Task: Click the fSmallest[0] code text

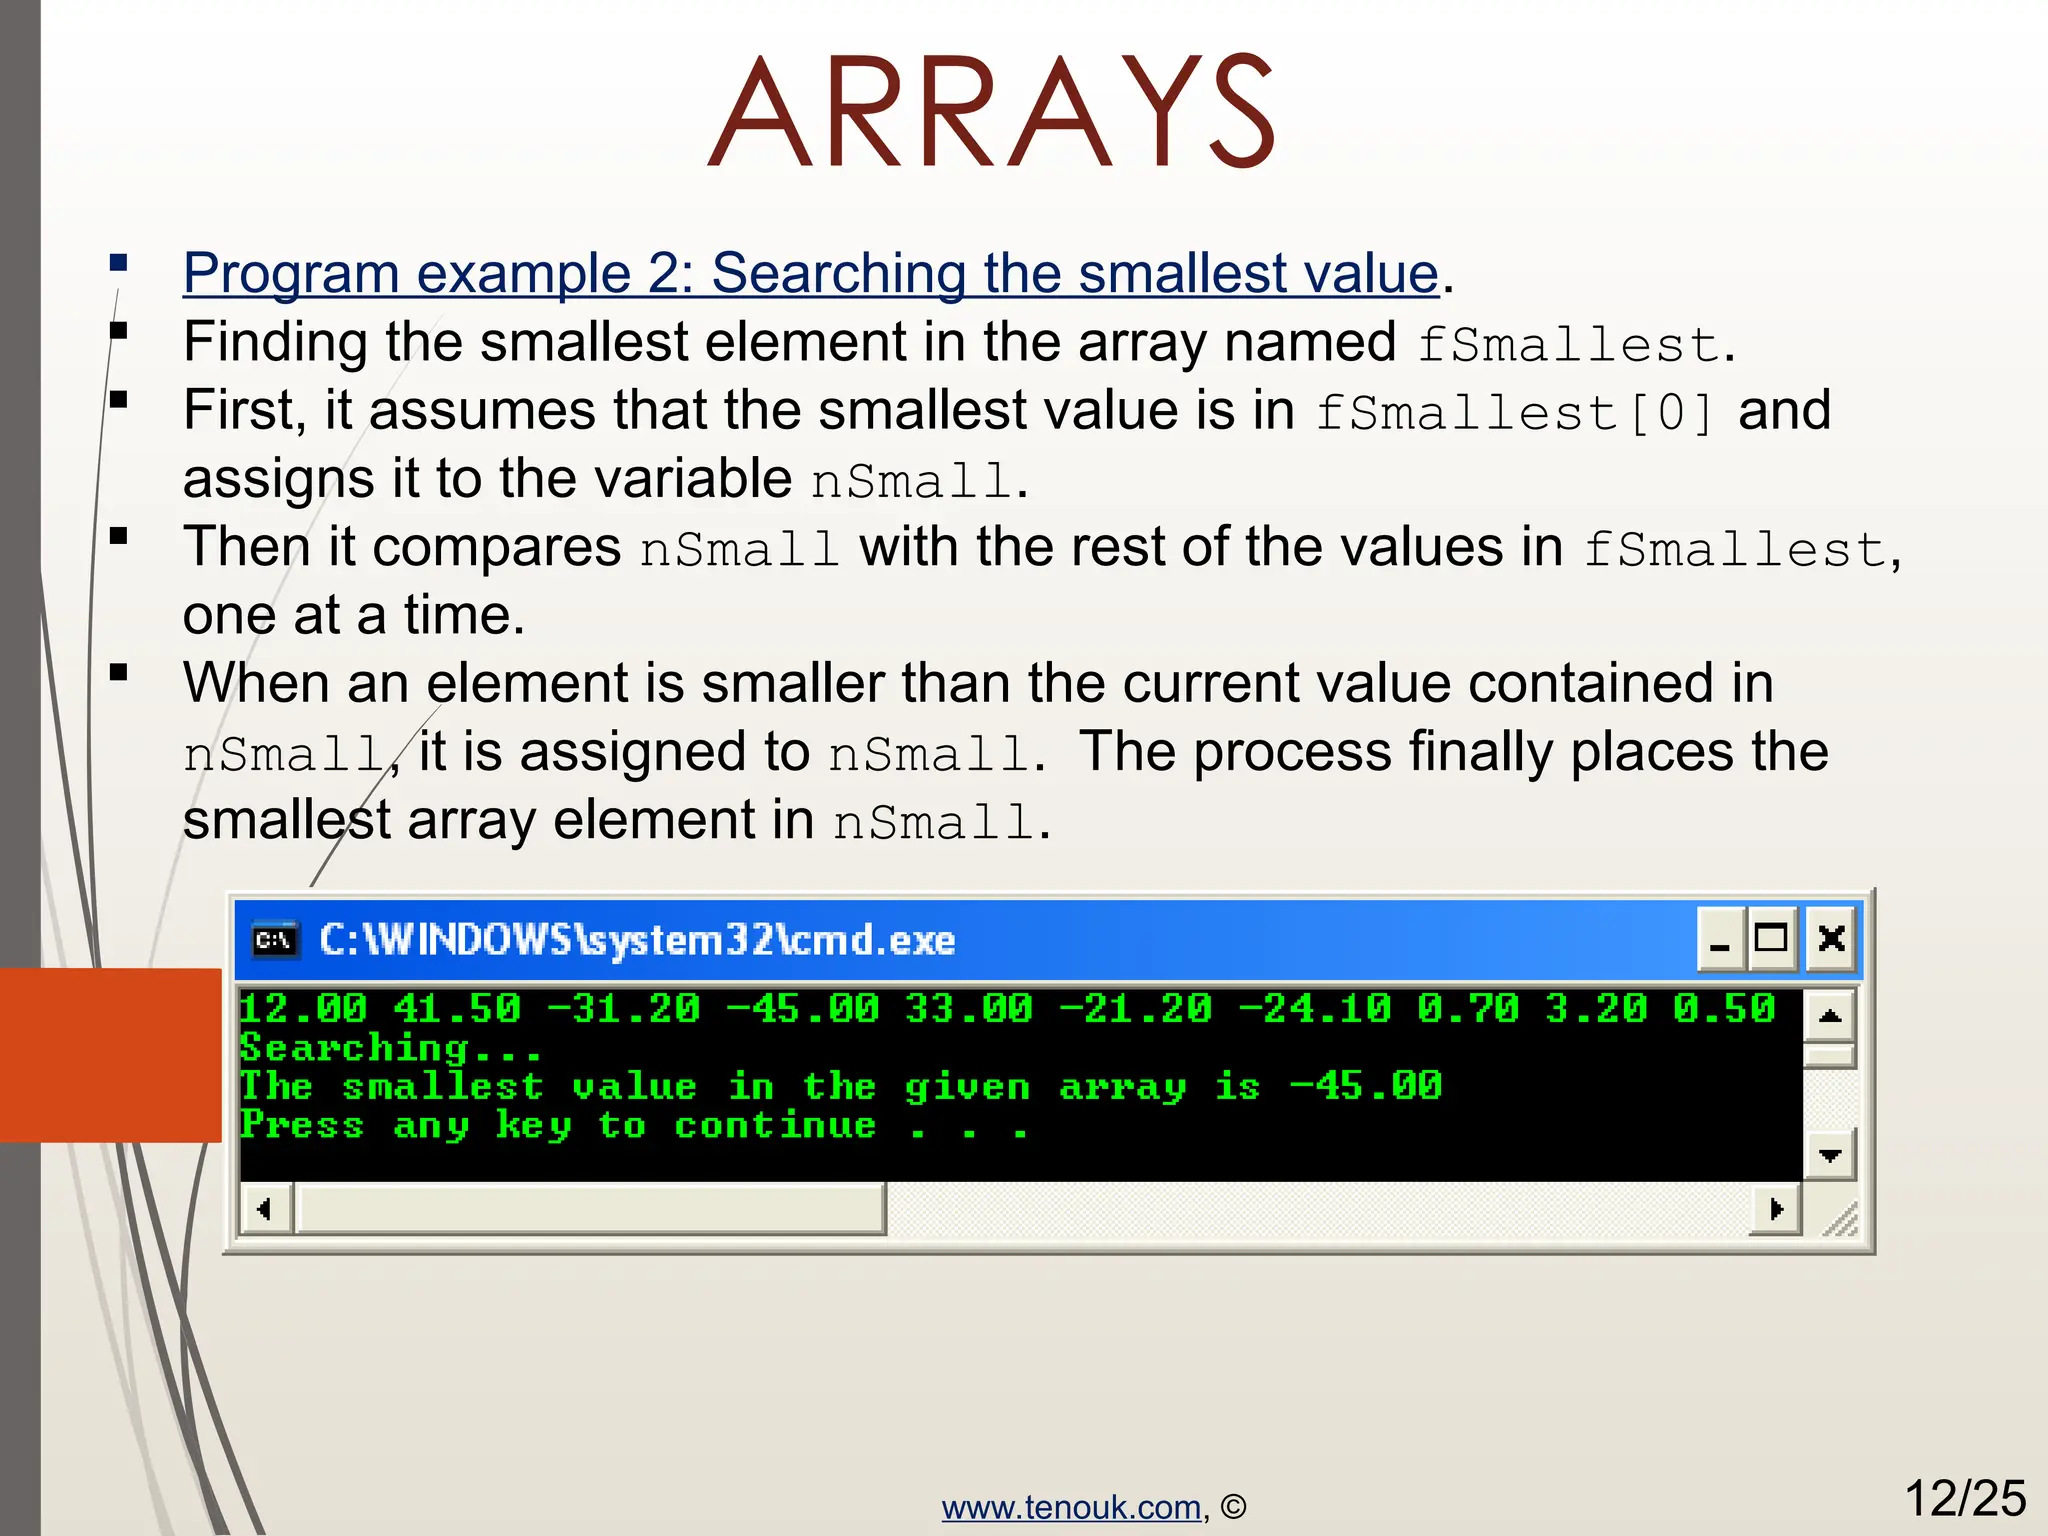Action: tap(1515, 412)
